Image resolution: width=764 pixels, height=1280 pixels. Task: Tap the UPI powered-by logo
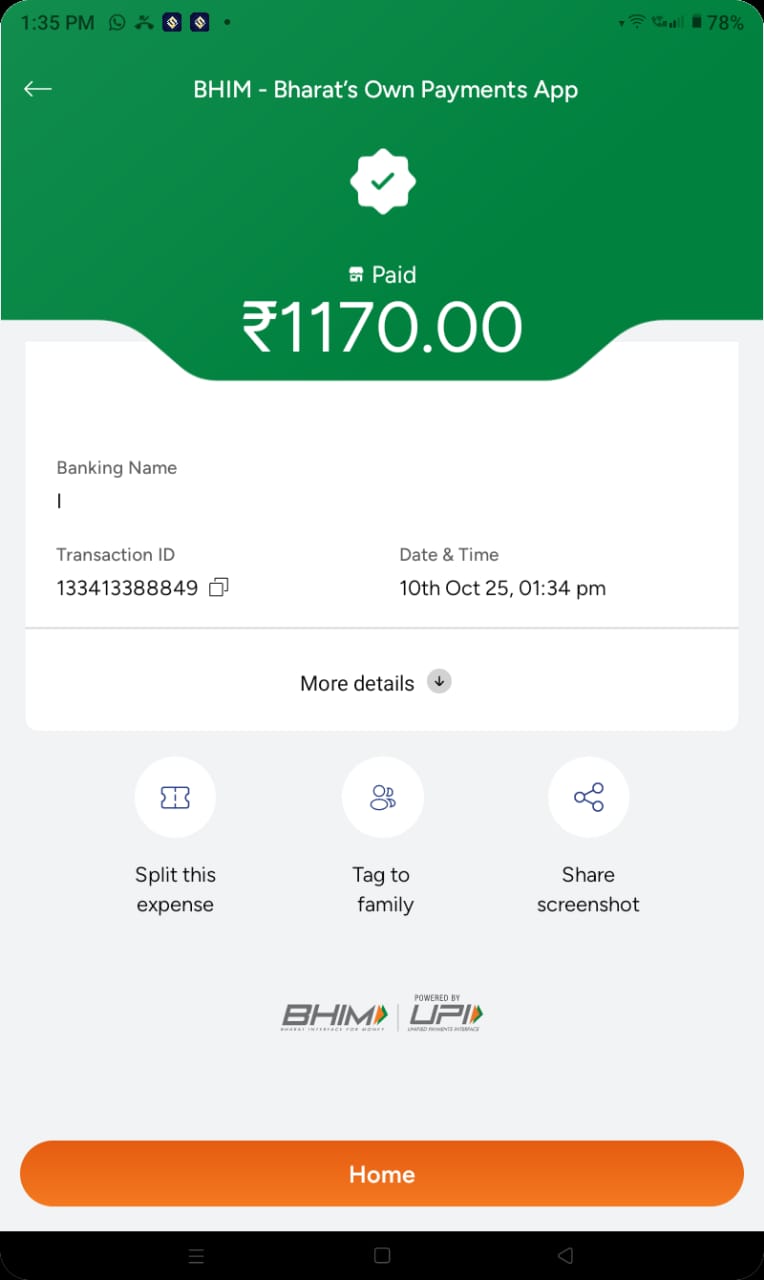coord(445,1016)
